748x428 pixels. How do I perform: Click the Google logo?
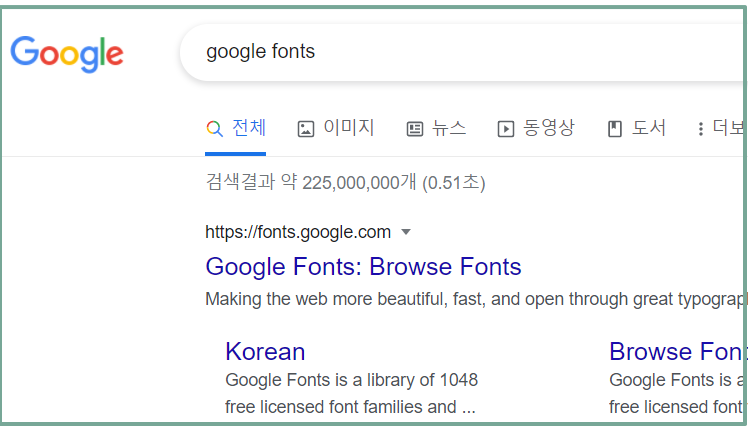(x=67, y=53)
